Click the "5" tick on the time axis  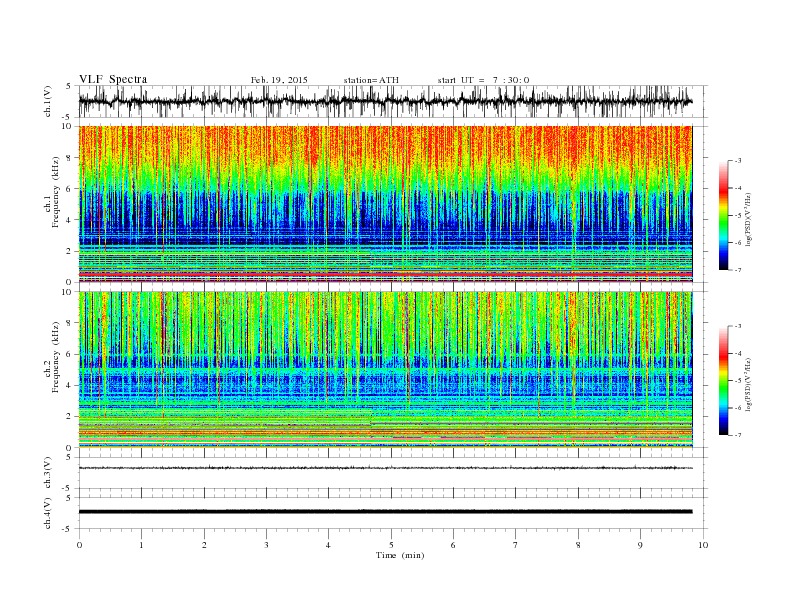tap(391, 545)
